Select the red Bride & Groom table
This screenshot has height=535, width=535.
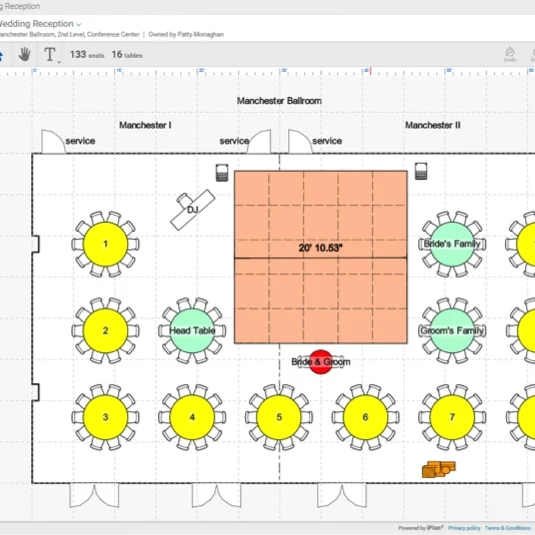tap(321, 362)
